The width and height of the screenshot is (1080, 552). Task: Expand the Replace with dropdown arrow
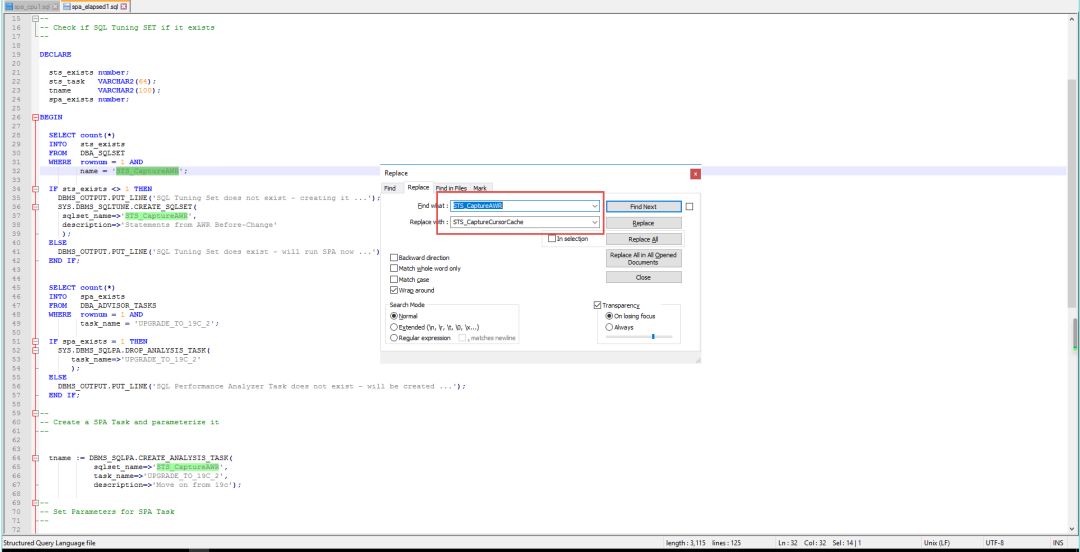pos(595,222)
